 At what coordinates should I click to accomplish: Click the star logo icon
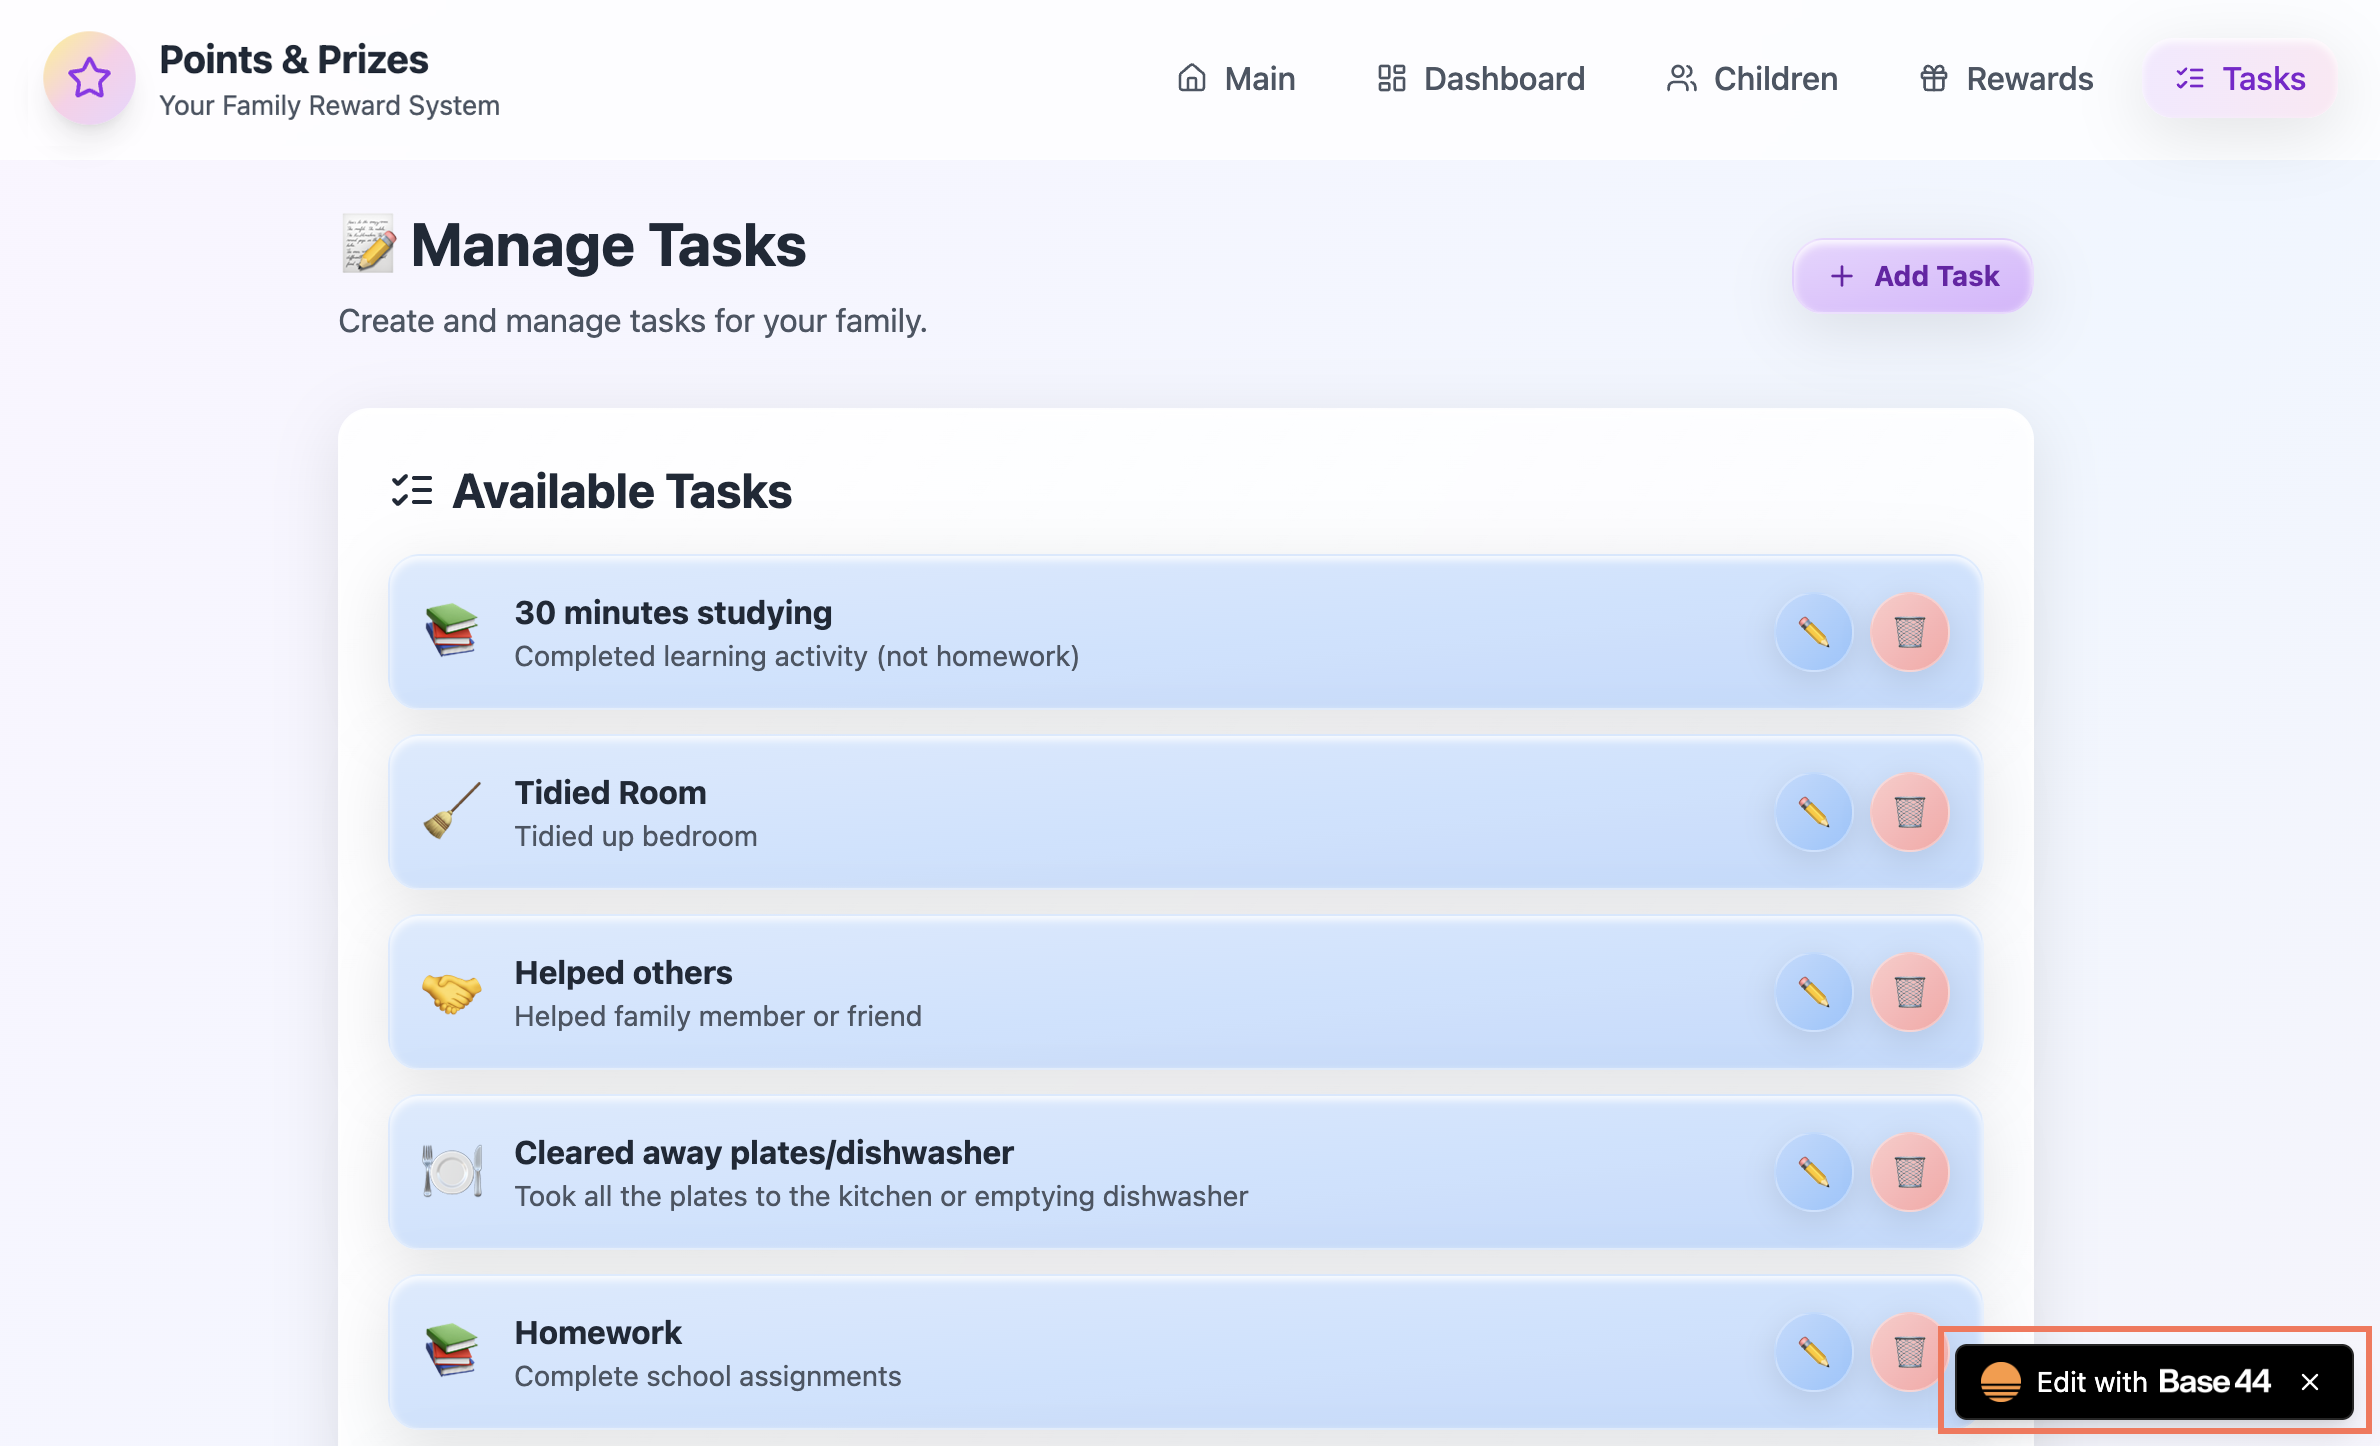pyautogui.click(x=89, y=78)
